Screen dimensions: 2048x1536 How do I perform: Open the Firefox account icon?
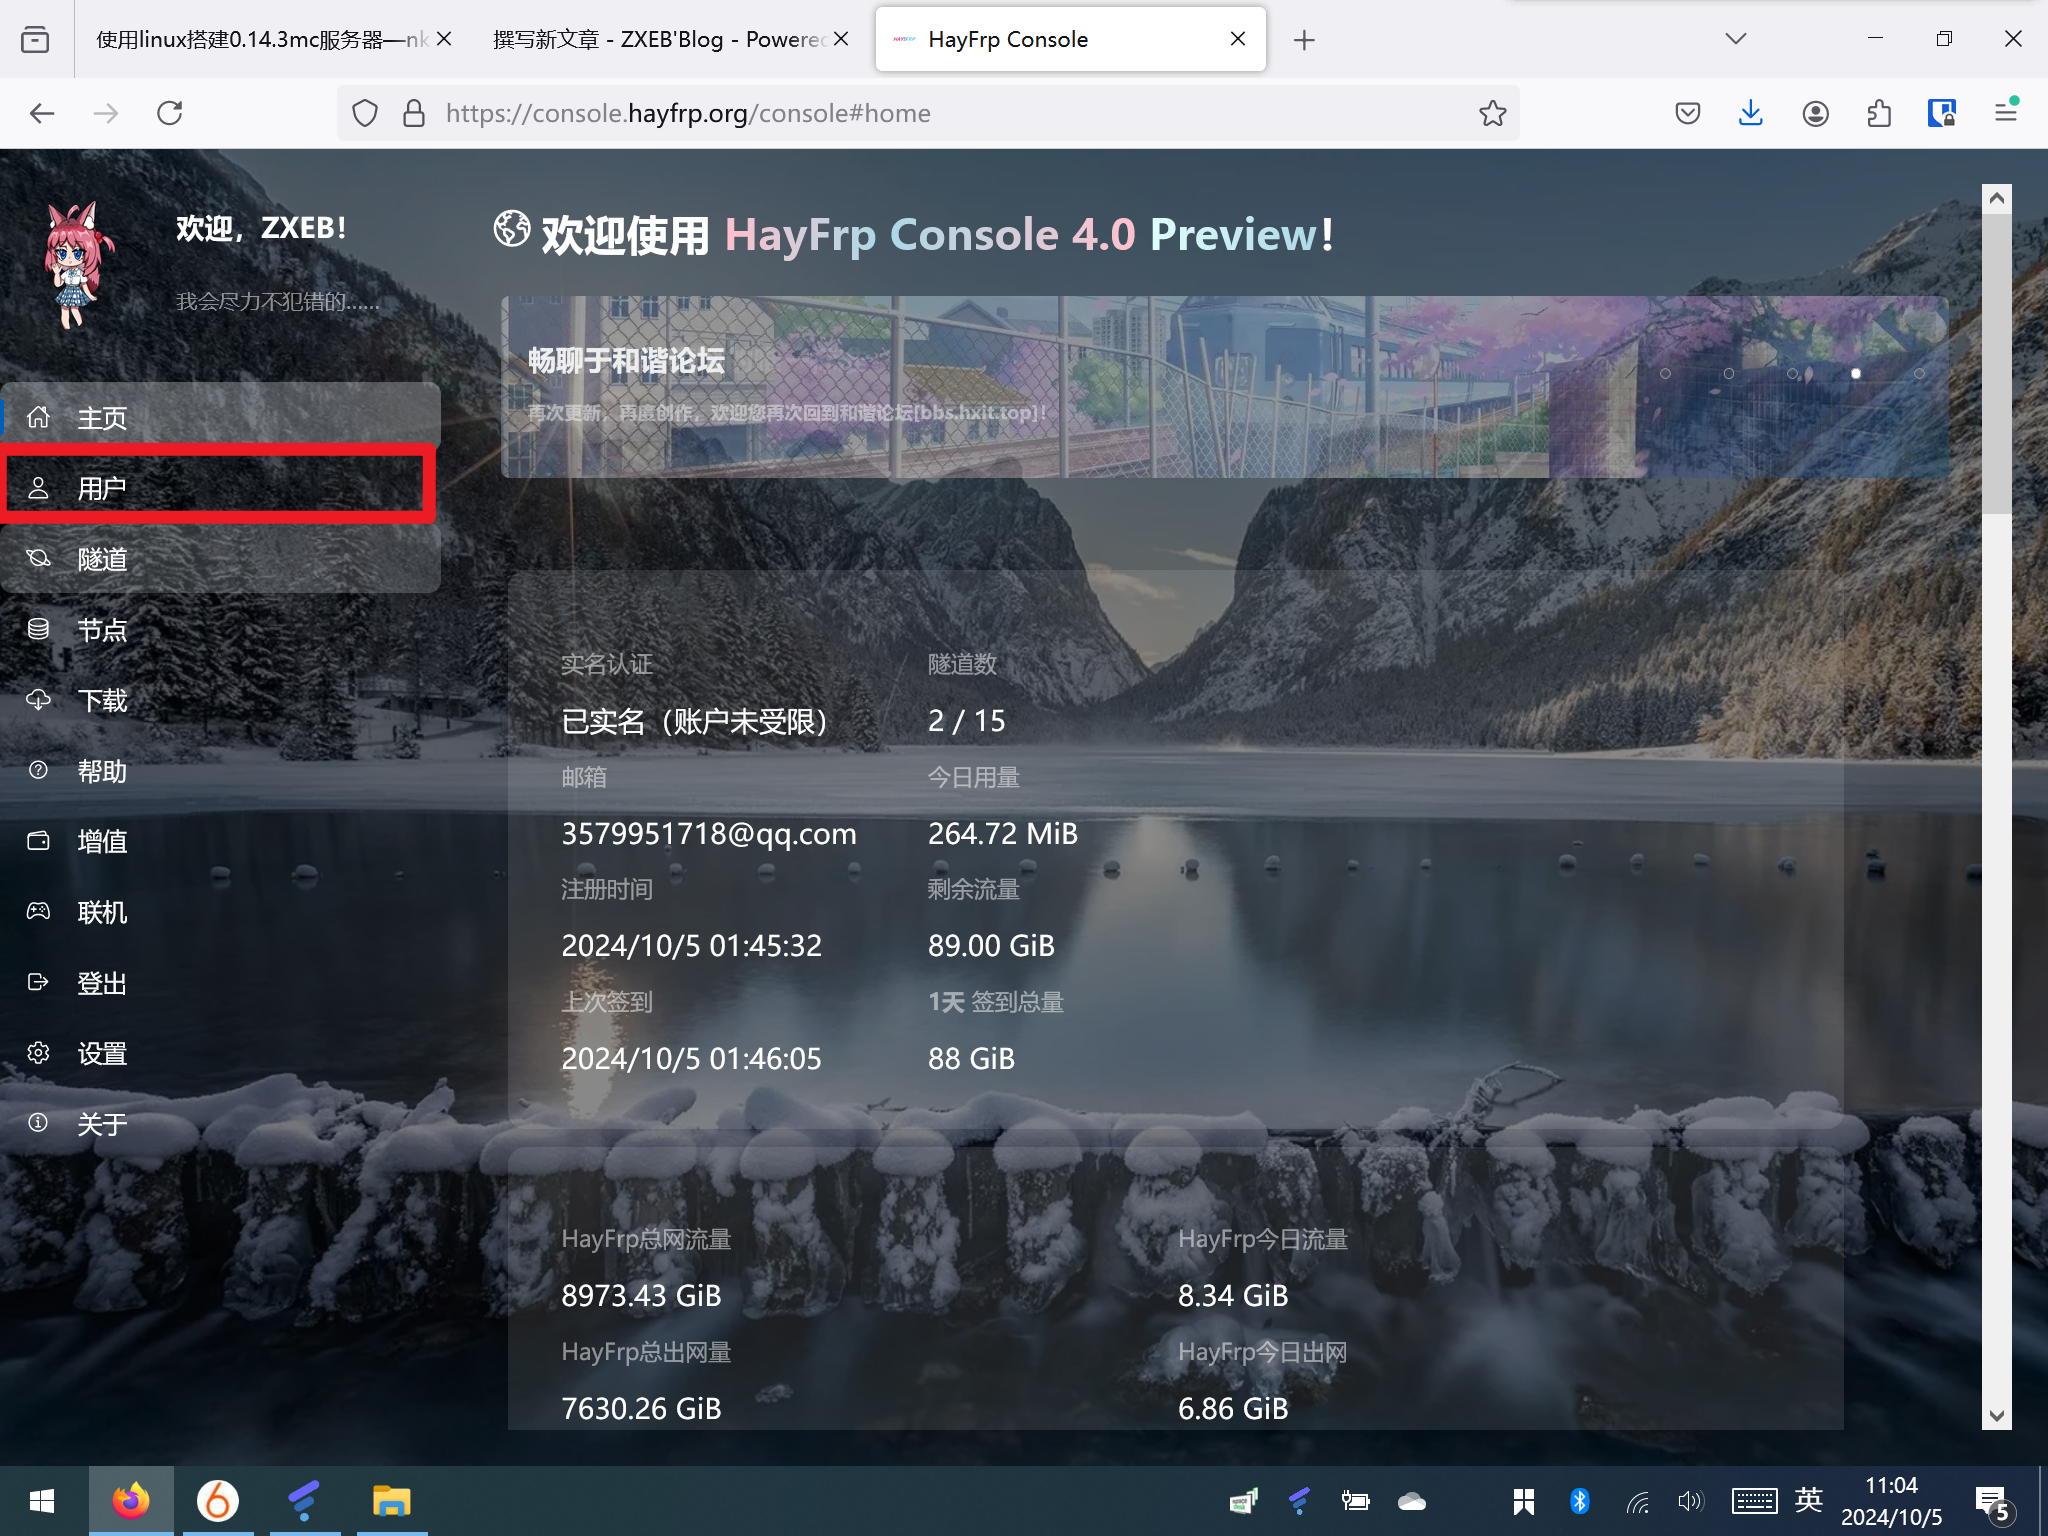[1816, 113]
